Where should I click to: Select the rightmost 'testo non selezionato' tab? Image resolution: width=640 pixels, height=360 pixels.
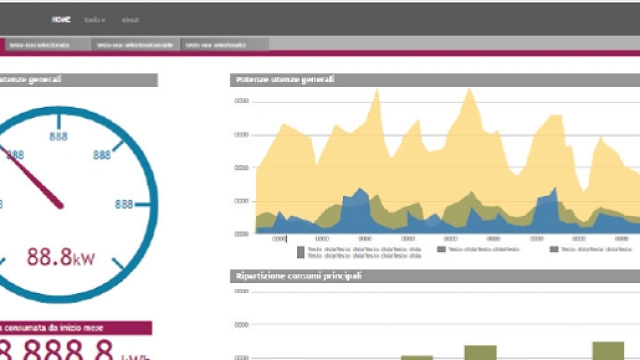coord(225,45)
